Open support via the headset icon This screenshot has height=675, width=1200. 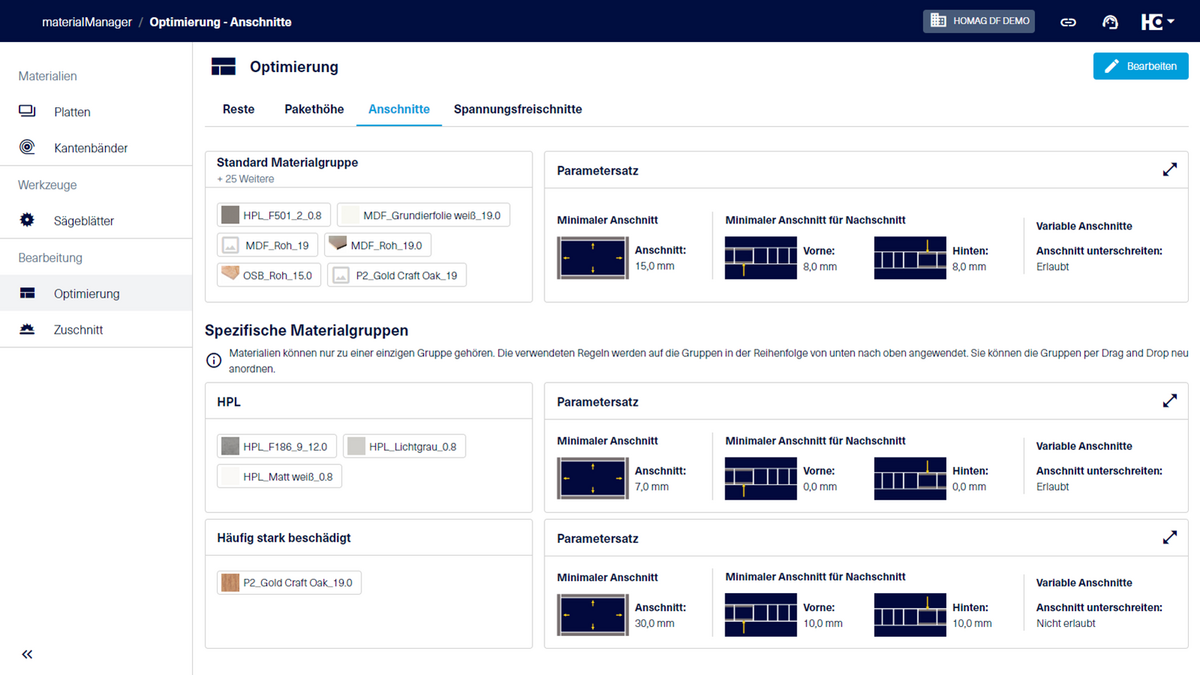[1110, 21]
